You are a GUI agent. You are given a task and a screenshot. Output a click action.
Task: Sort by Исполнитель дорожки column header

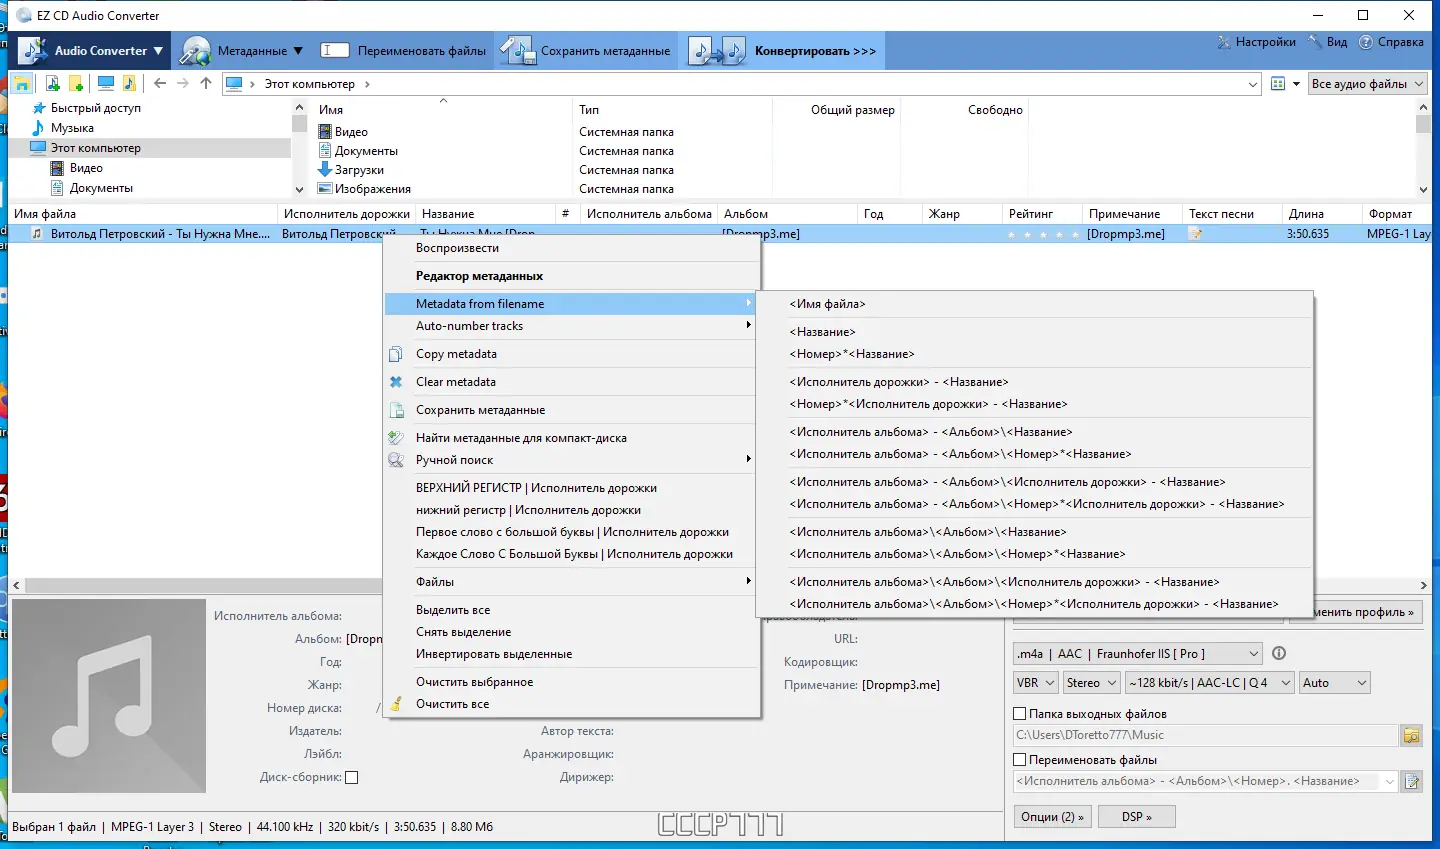[x=347, y=214]
